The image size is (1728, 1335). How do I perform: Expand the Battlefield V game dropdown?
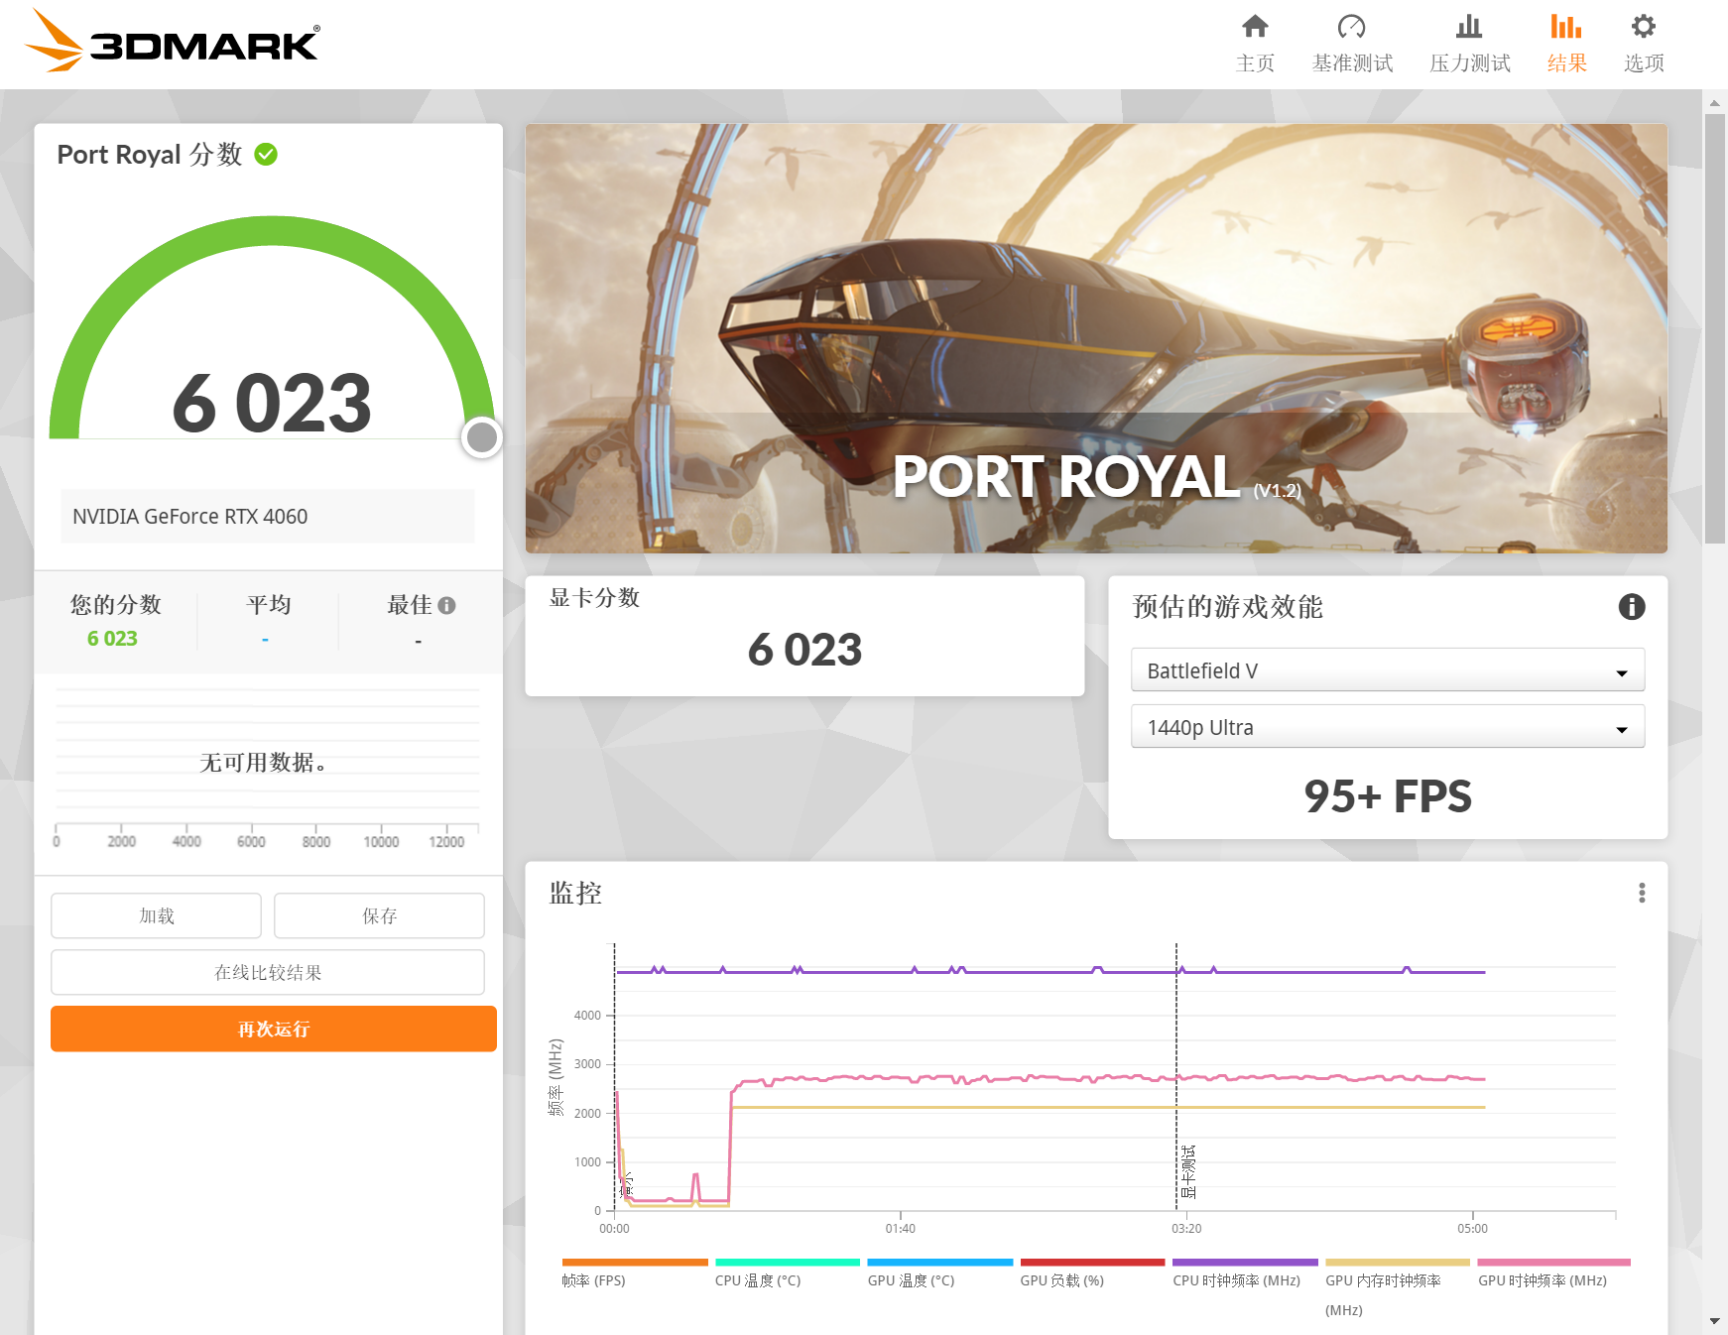click(x=1387, y=670)
